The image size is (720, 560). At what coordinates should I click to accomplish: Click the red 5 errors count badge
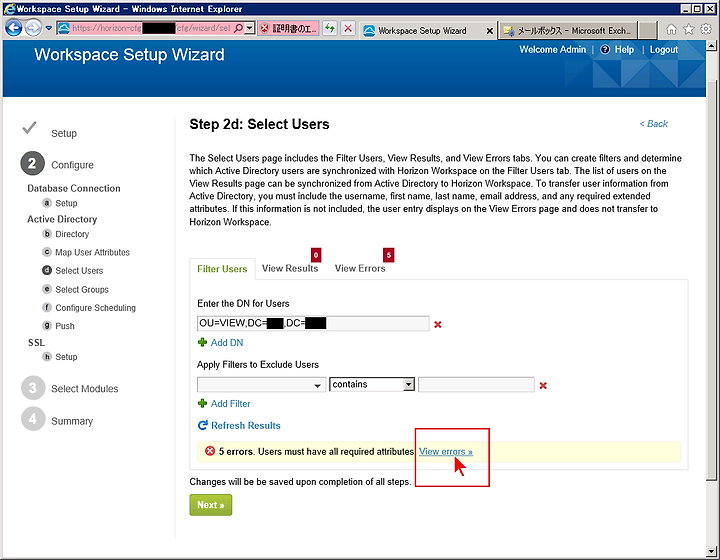(x=388, y=255)
